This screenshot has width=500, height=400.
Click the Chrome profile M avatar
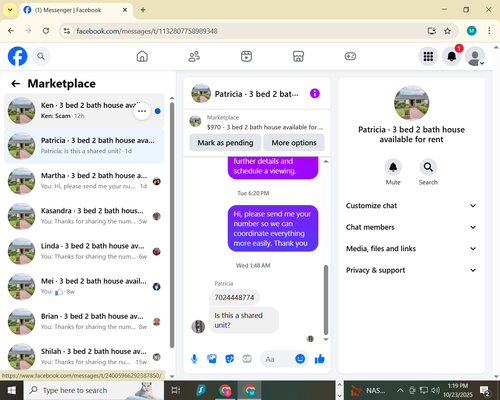tap(471, 31)
